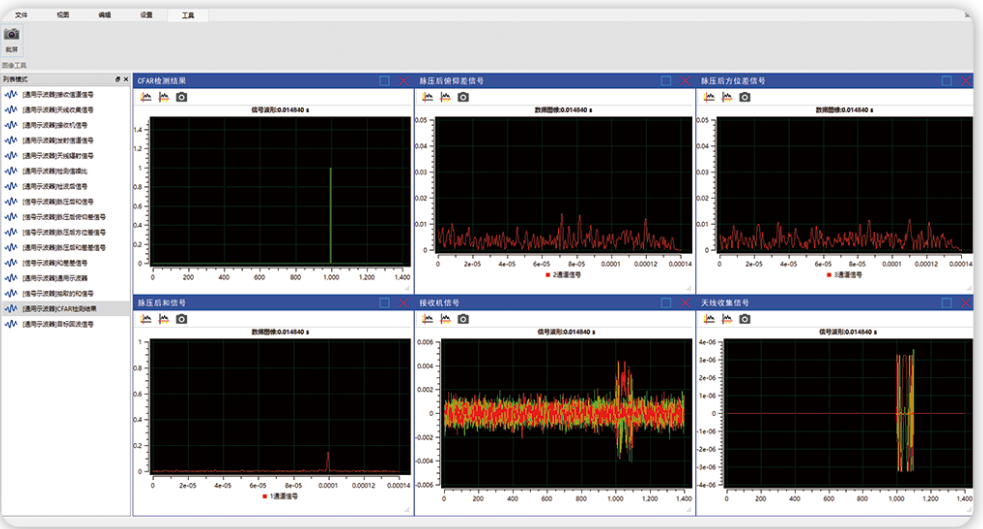The image size is (983, 529).
Task: Open the 文件 menu
Action: tap(21, 14)
